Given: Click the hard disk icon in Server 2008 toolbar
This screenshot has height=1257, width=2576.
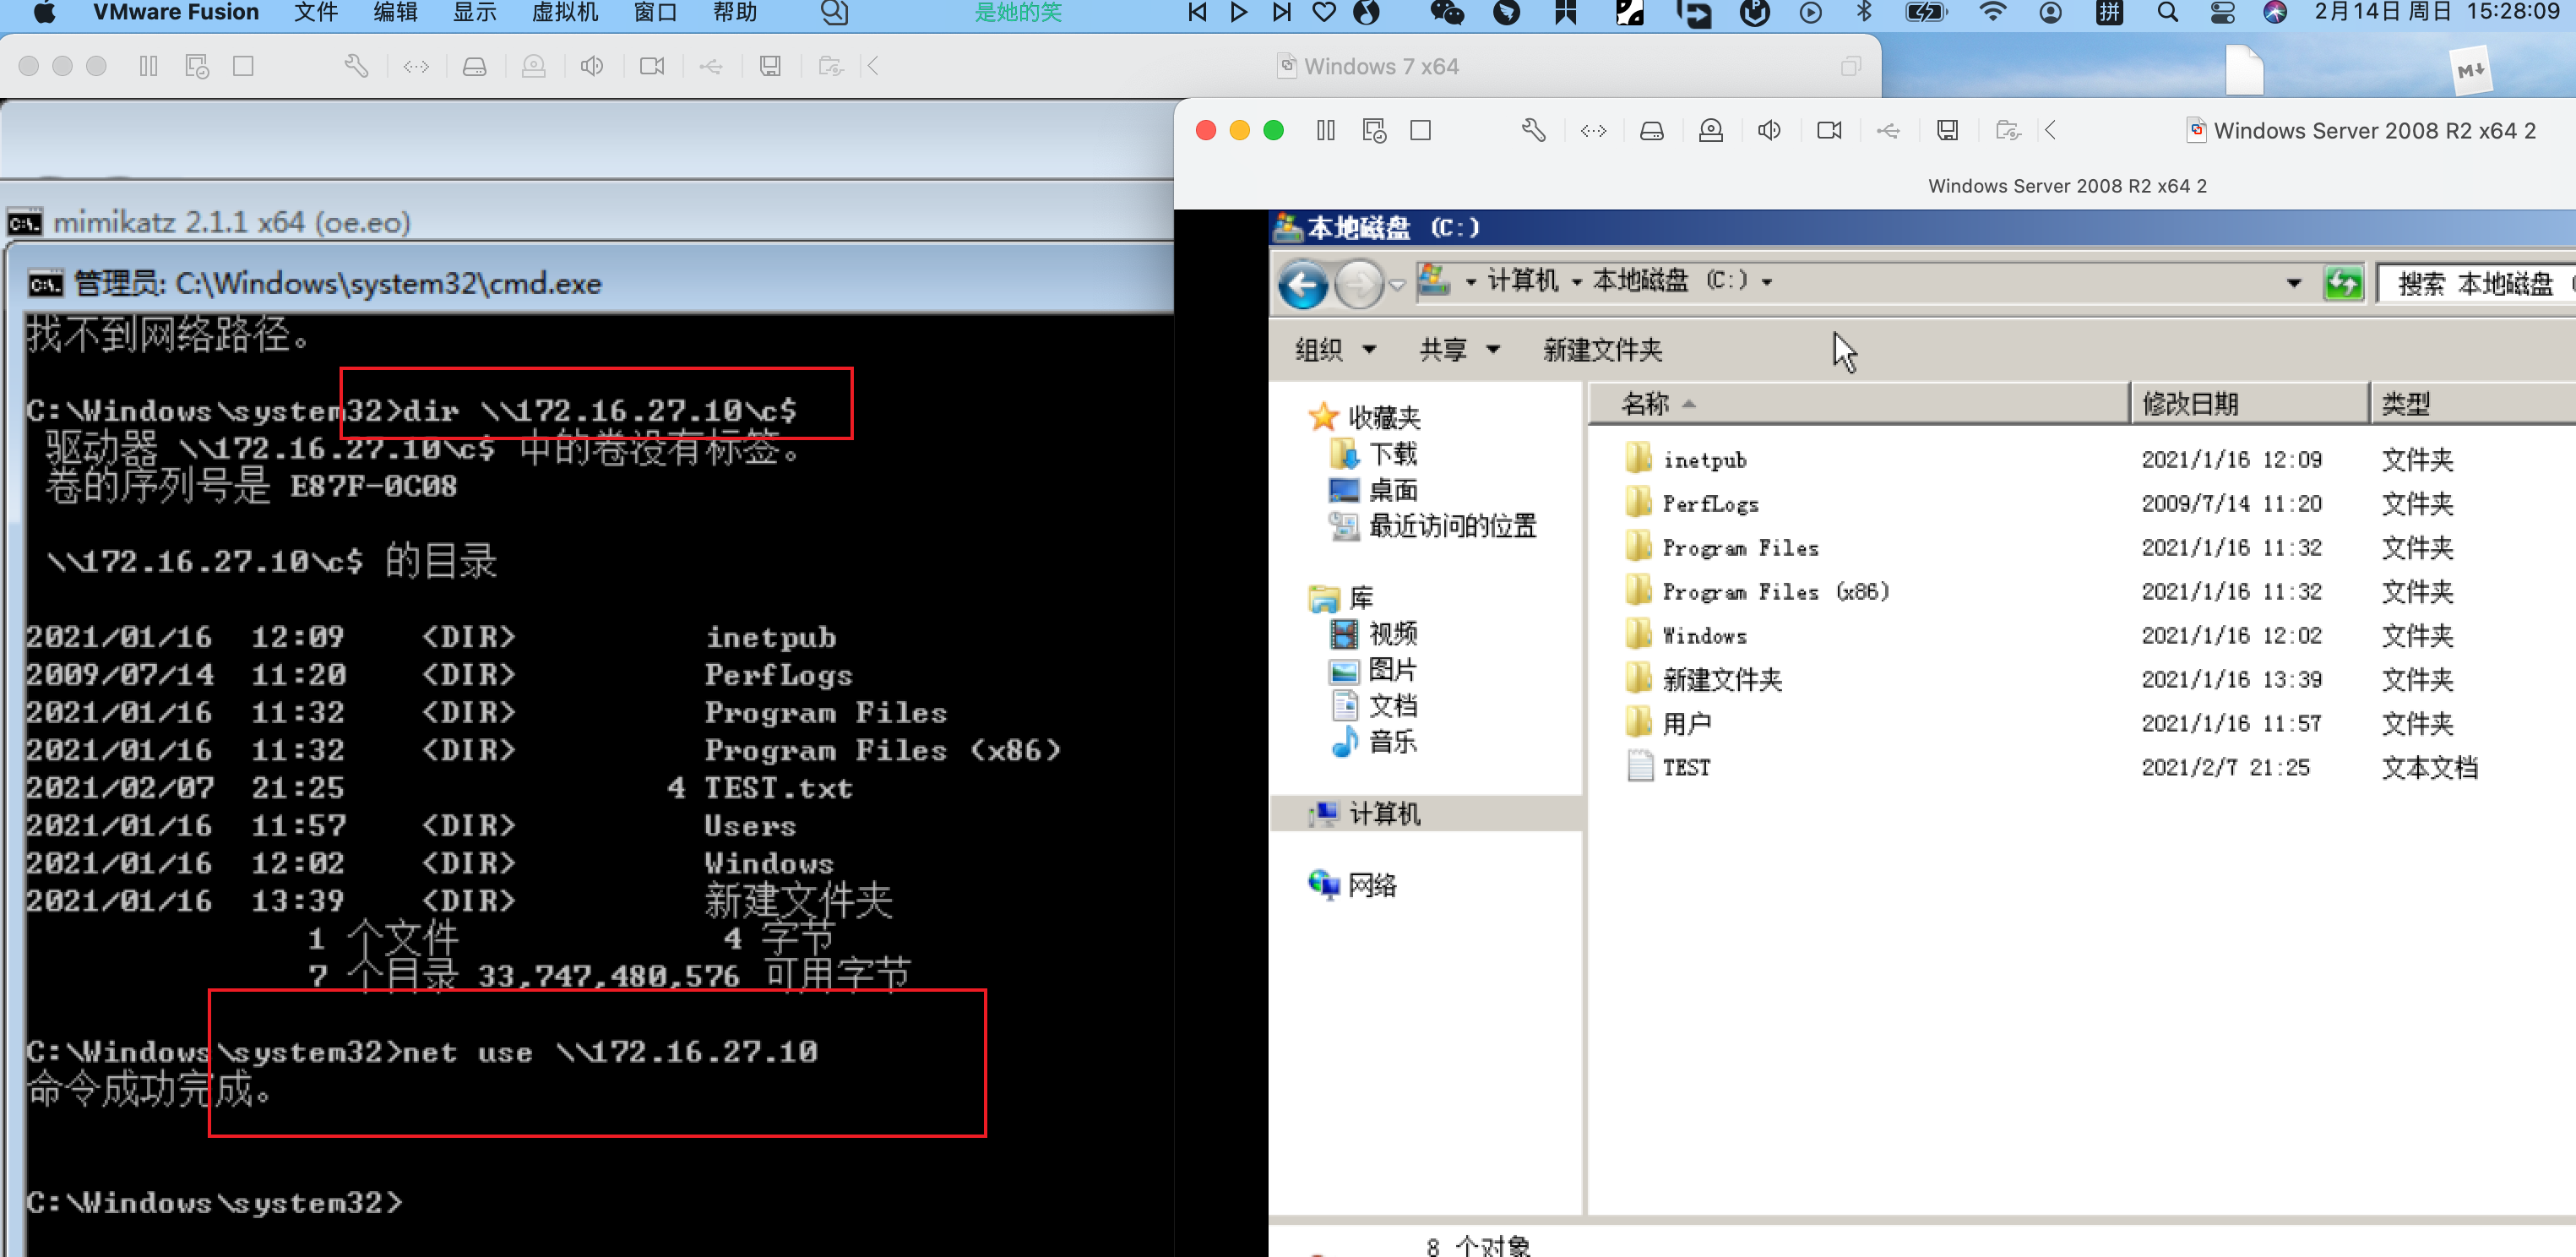Looking at the screenshot, I should 1651,131.
